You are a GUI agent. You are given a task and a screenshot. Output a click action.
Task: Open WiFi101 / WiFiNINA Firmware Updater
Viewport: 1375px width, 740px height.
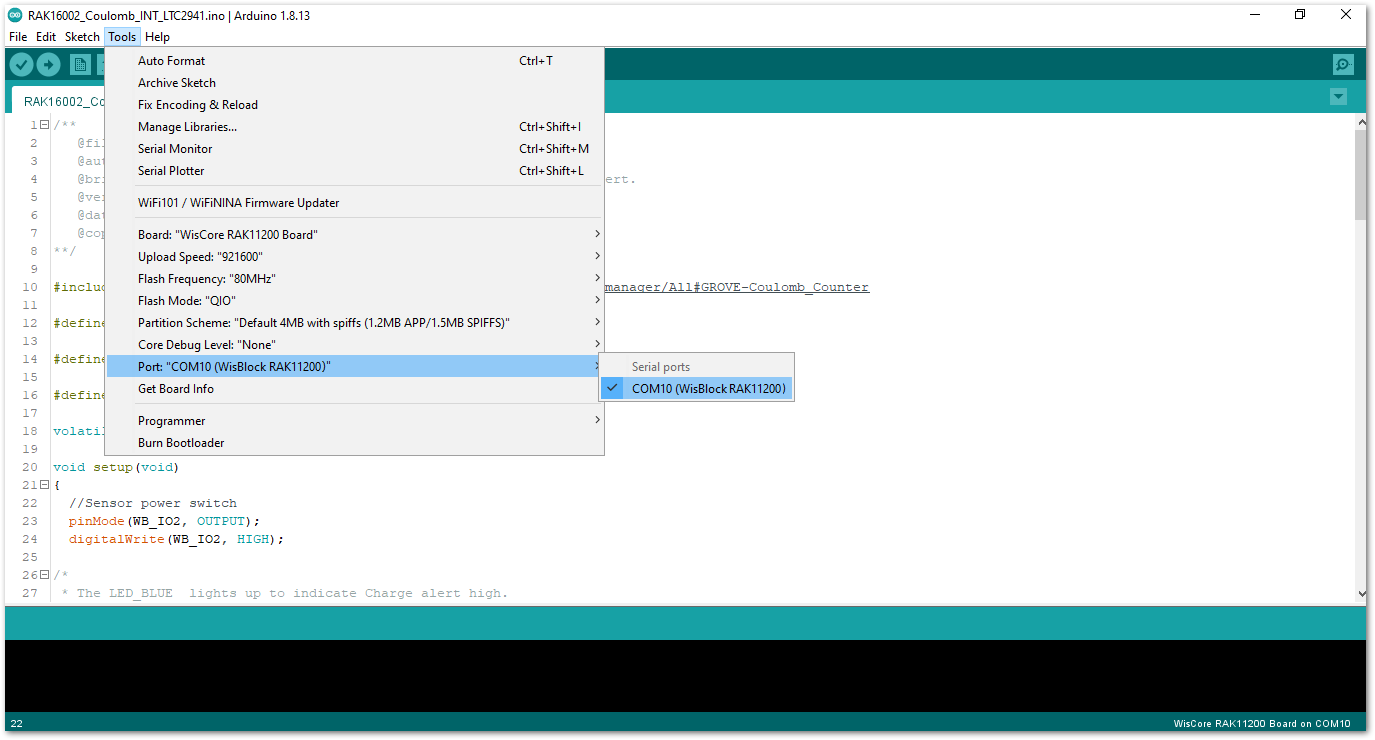(x=355, y=203)
